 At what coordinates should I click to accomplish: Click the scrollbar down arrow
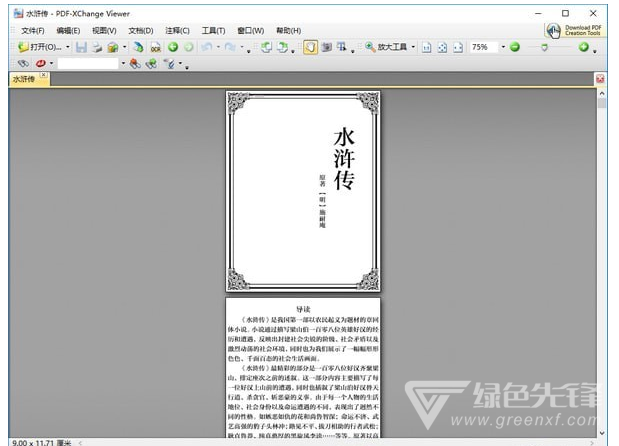(602, 433)
